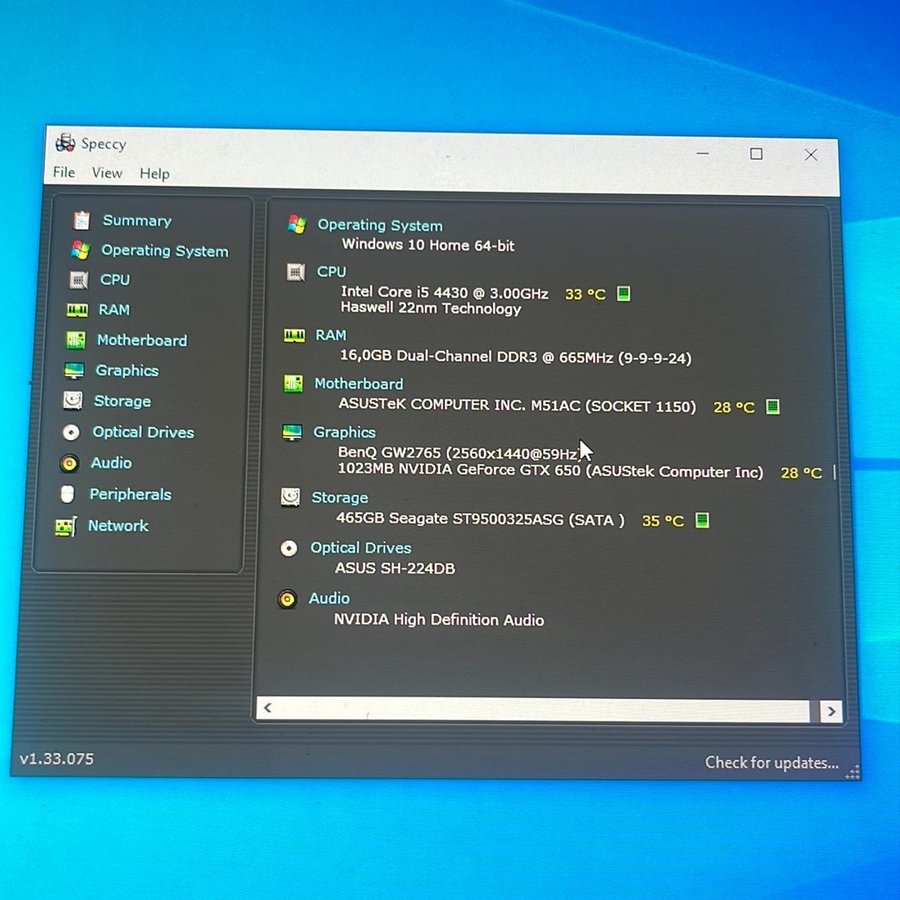Click the Motherboard icon in sidebar
This screenshot has width=900, height=900.
[76, 340]
